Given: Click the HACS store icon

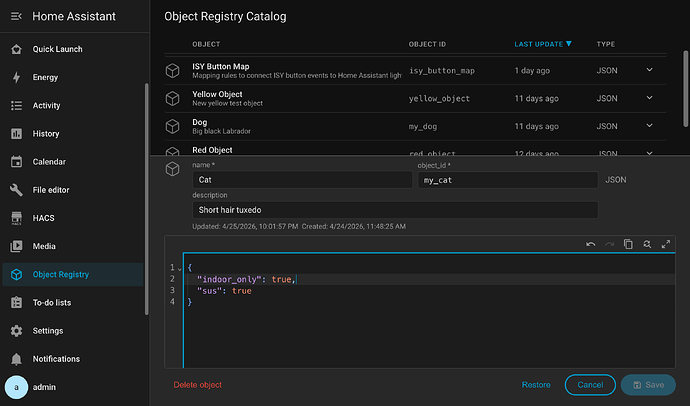Looking at the screenshot, I should 16,218.
